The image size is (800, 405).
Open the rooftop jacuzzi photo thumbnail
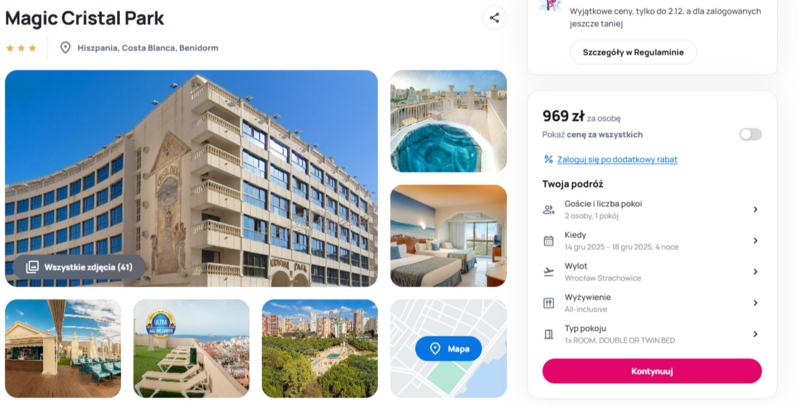448,121
